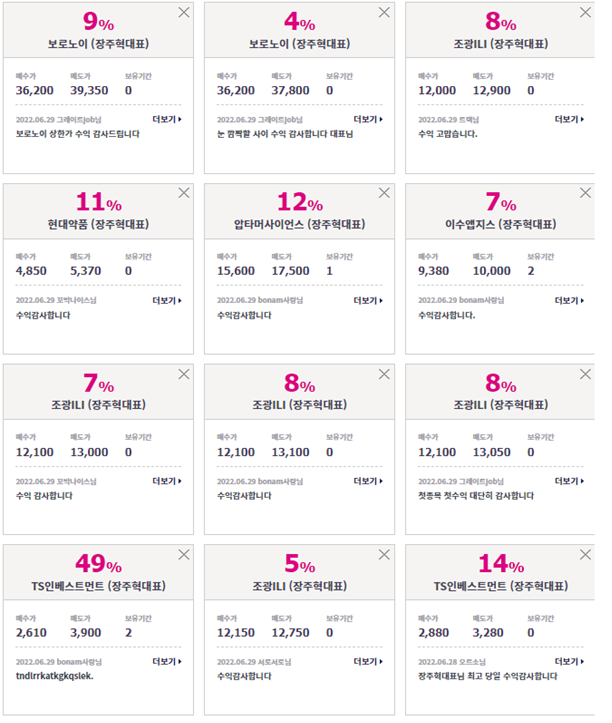
Task: Click 더보기 on 14% TS인베스트먼트 card
Action: (569, 662)
